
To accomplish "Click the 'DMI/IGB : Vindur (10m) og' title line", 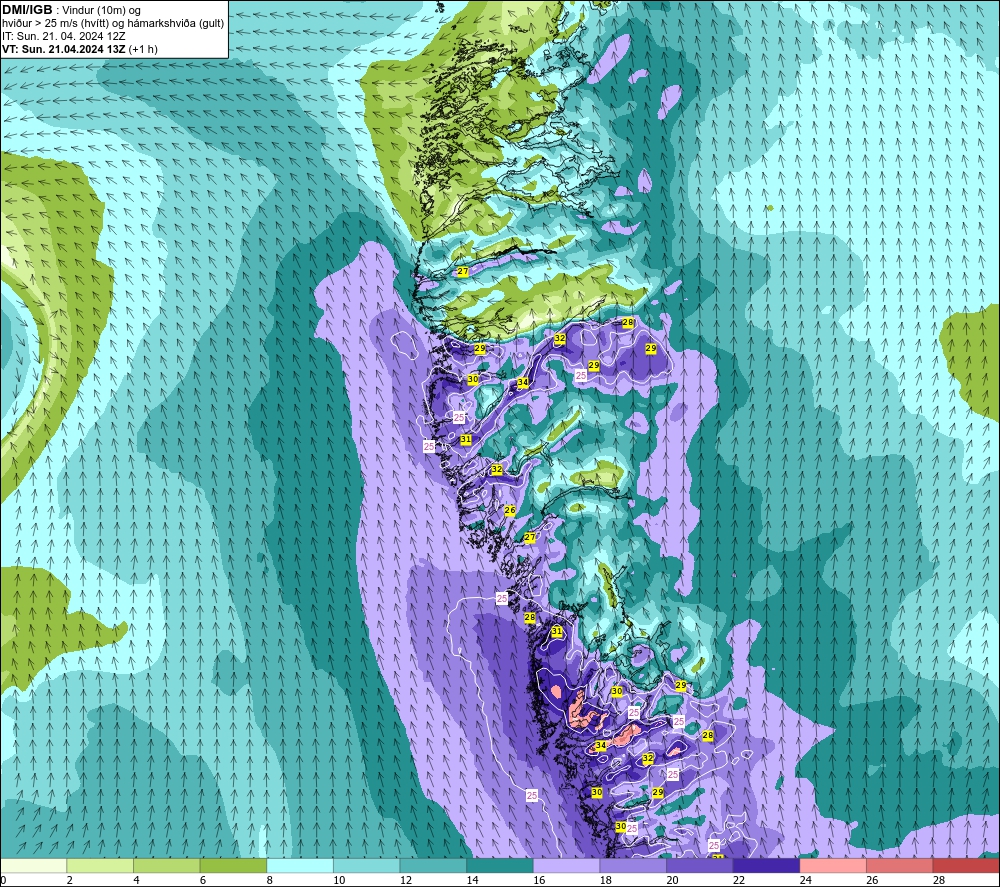I will click(71, 10).
